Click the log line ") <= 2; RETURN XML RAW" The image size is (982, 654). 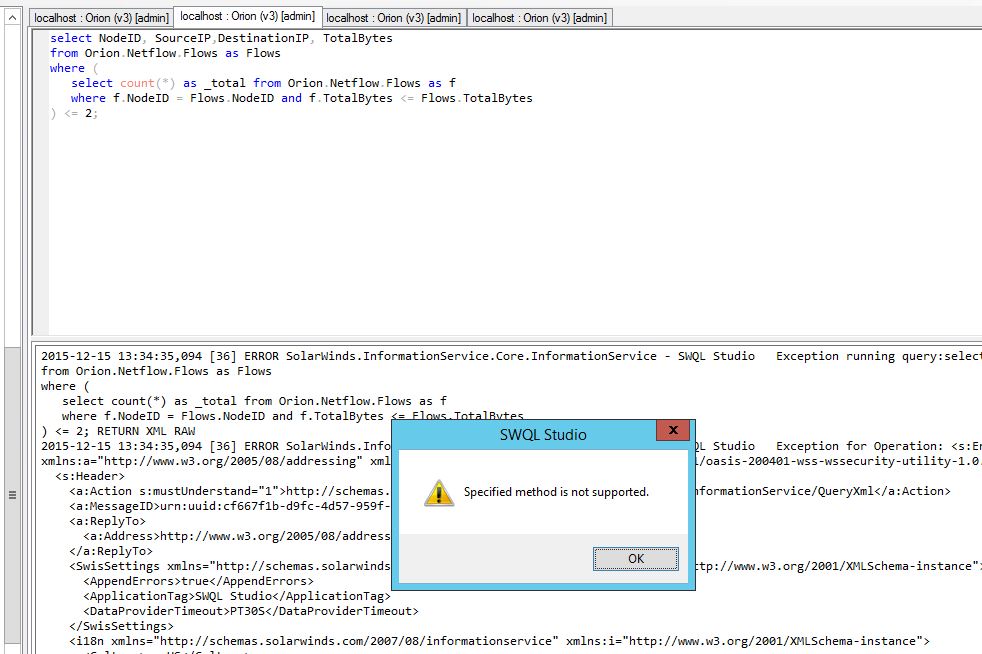coord(118,431)
